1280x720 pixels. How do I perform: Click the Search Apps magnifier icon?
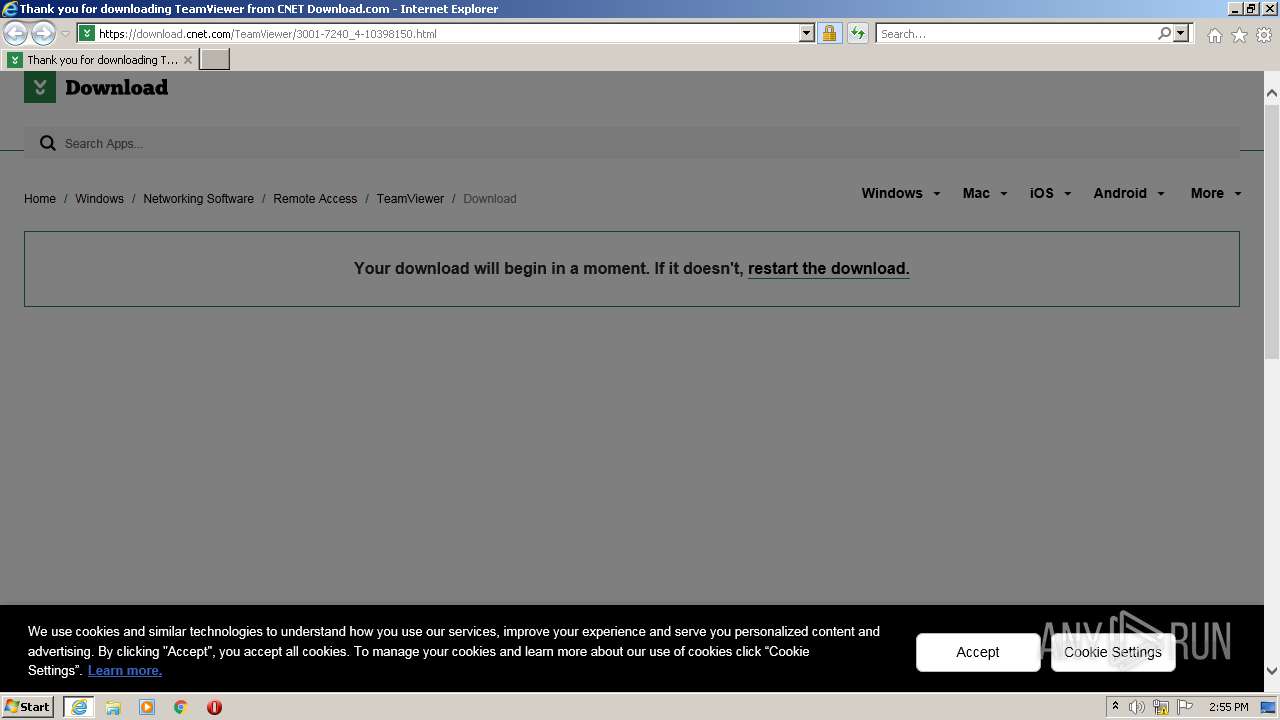(47, 143)
